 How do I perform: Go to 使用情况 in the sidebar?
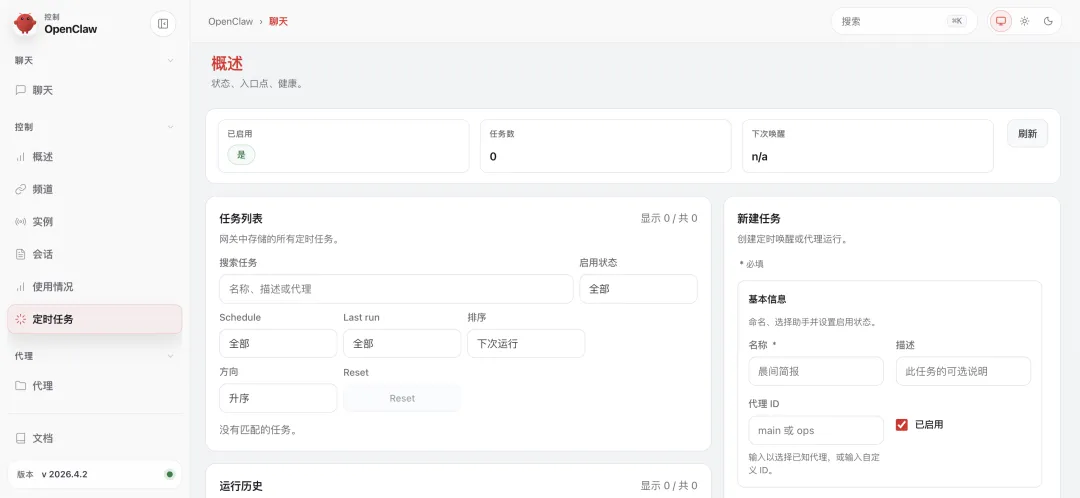95,287
